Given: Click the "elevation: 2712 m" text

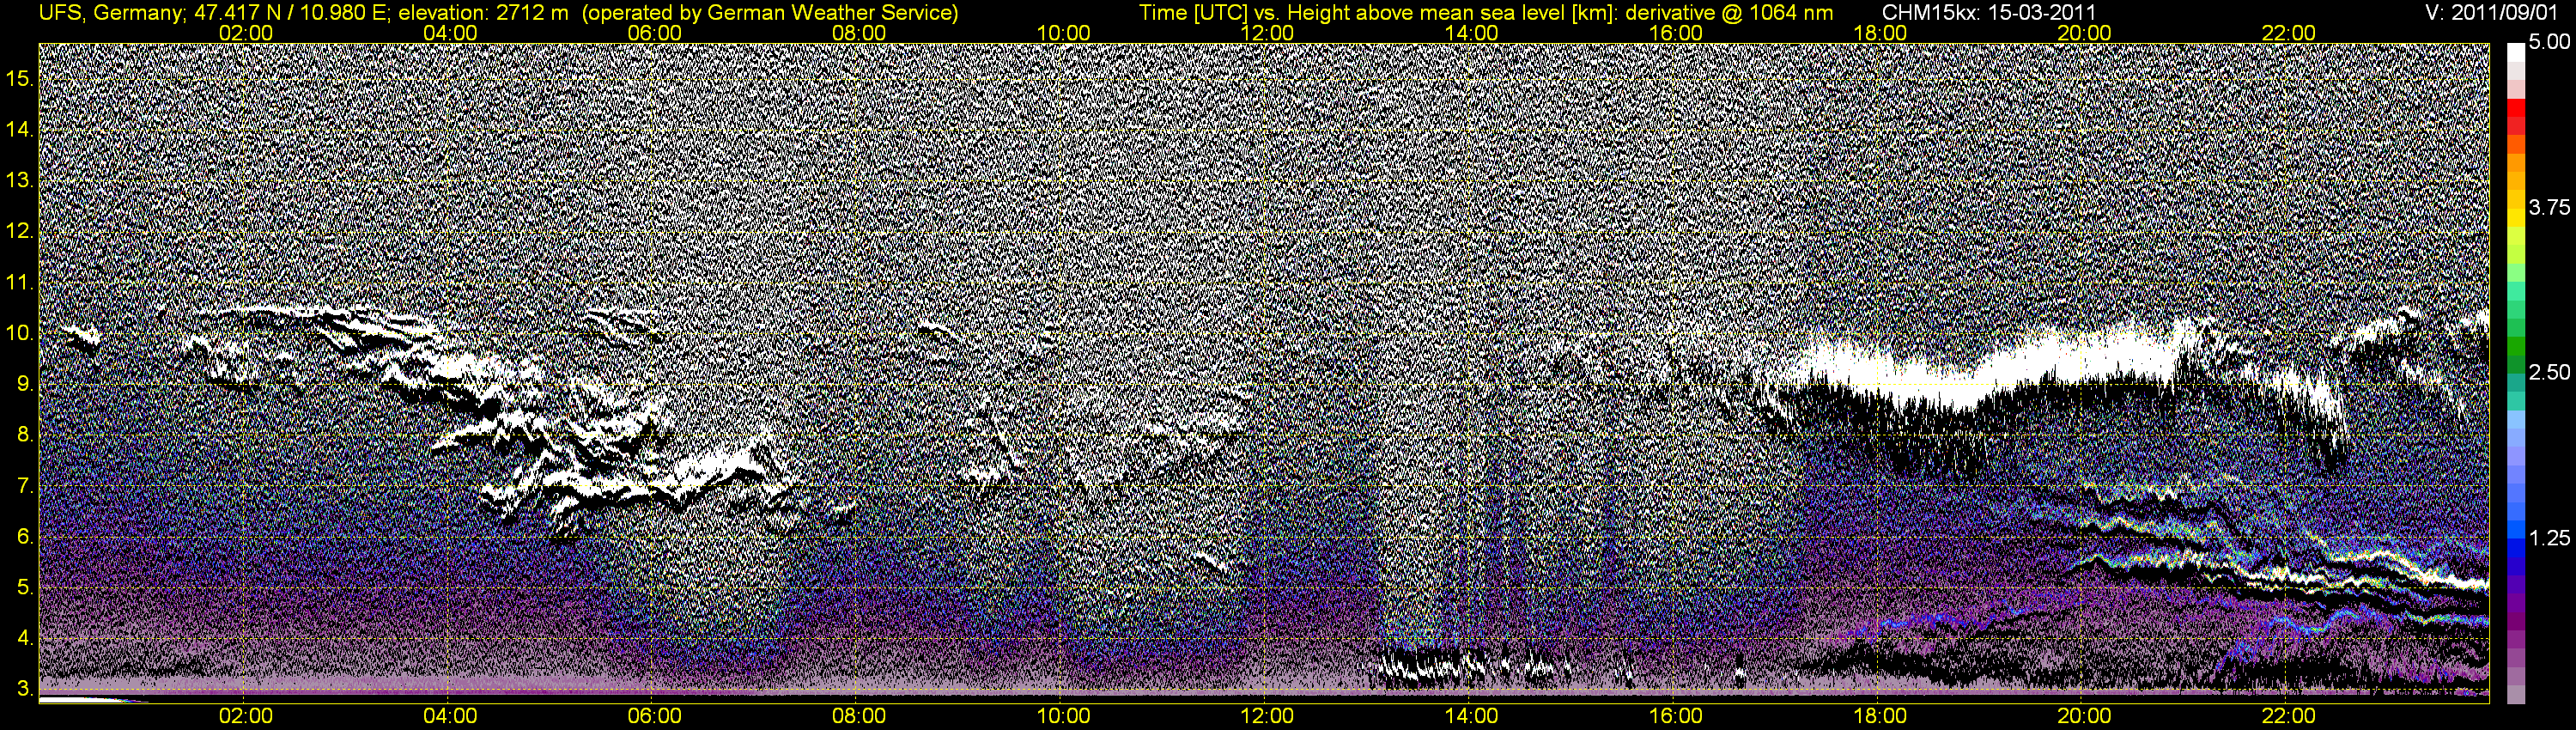Looking at the screenshot, I should [483, 12].
